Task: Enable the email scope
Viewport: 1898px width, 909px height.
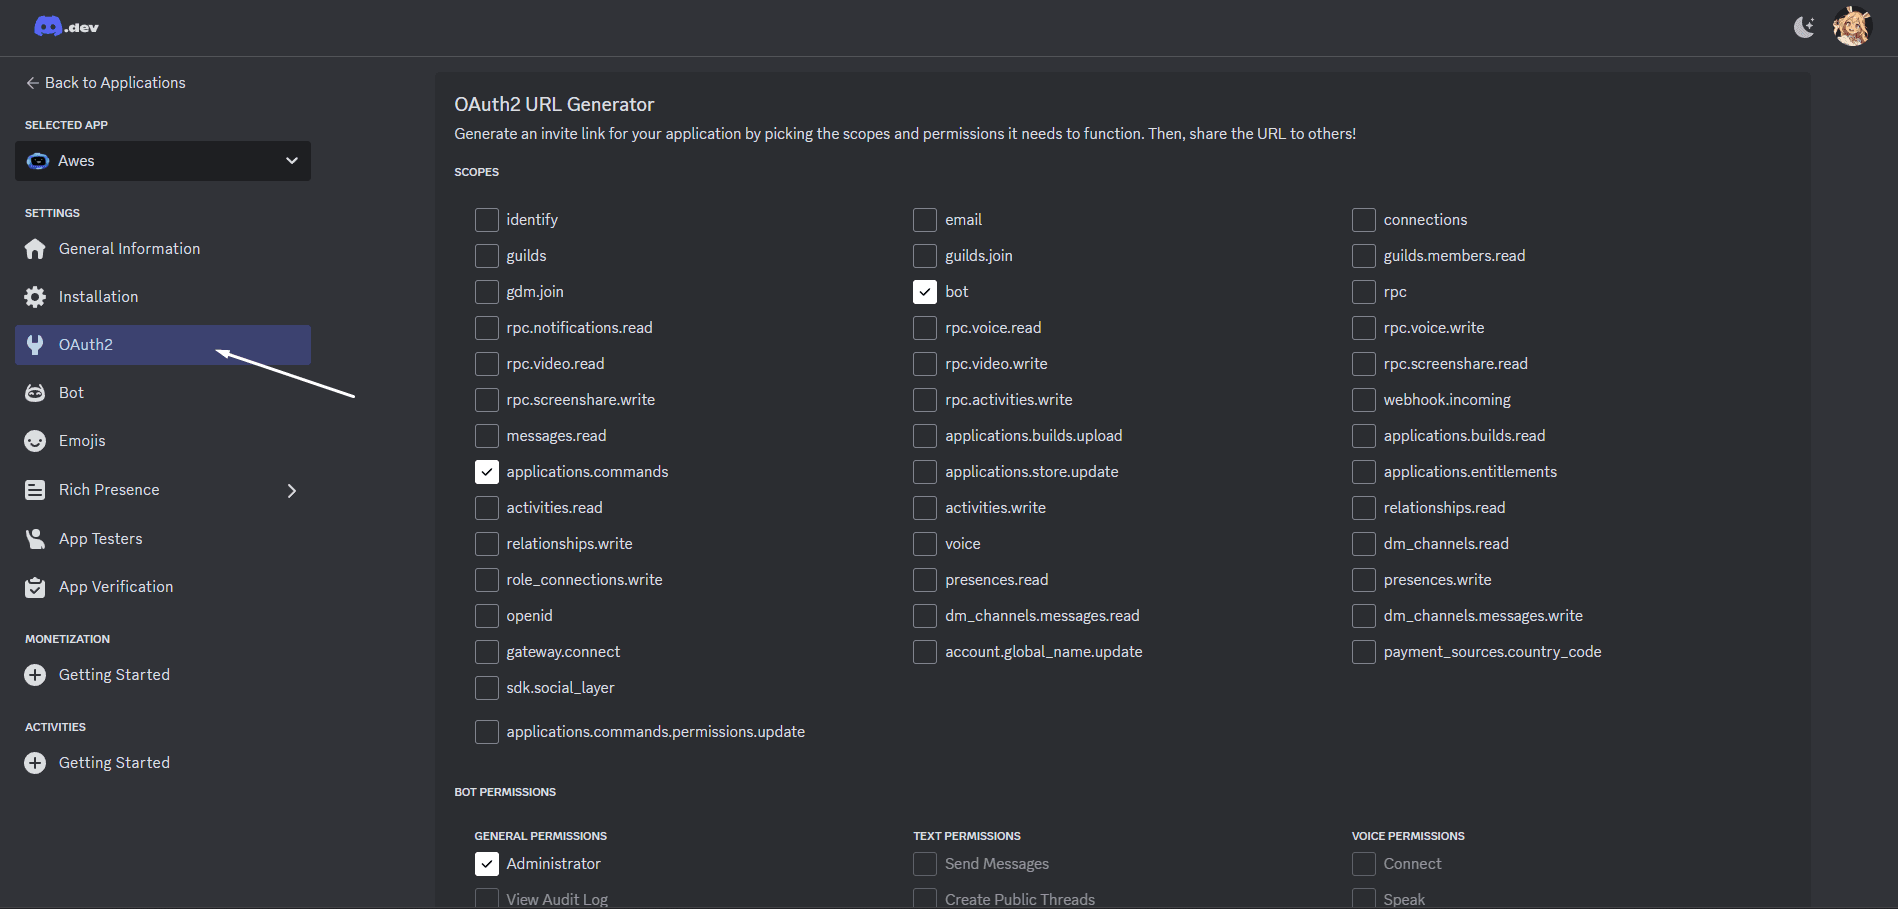Action: click(x=925, y=220)
